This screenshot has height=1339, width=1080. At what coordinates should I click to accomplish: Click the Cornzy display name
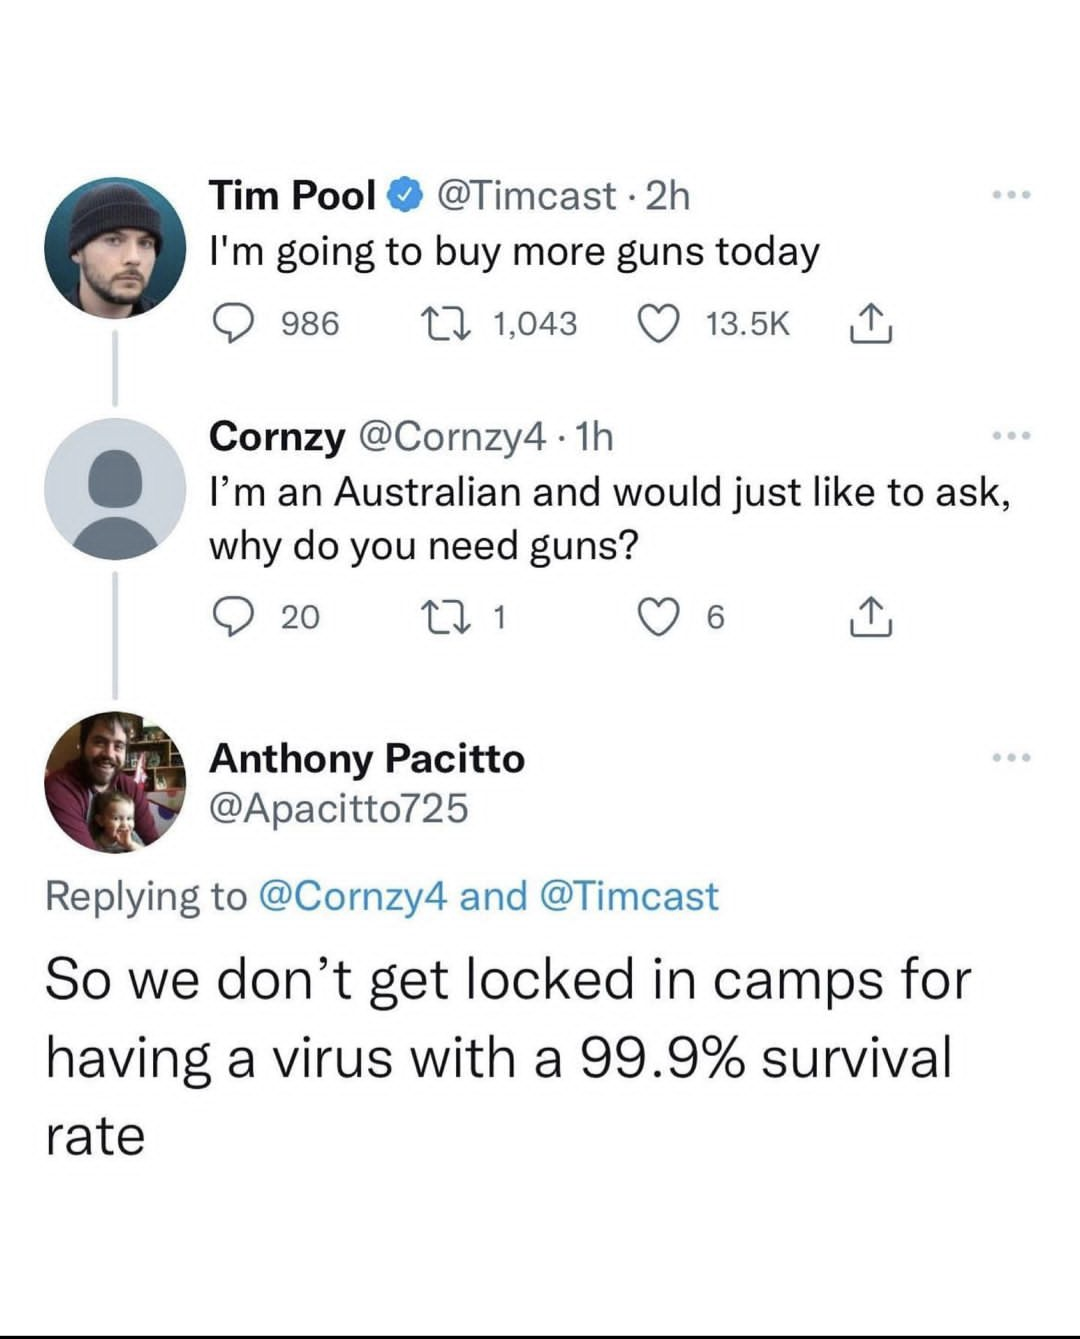(276, 436)
